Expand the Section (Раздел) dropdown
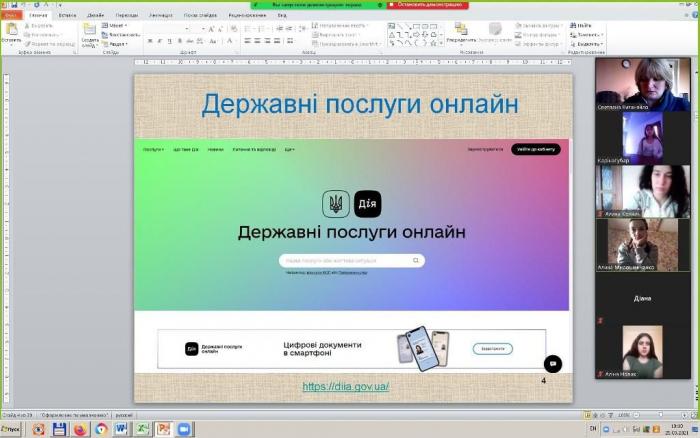 (117, 44)
